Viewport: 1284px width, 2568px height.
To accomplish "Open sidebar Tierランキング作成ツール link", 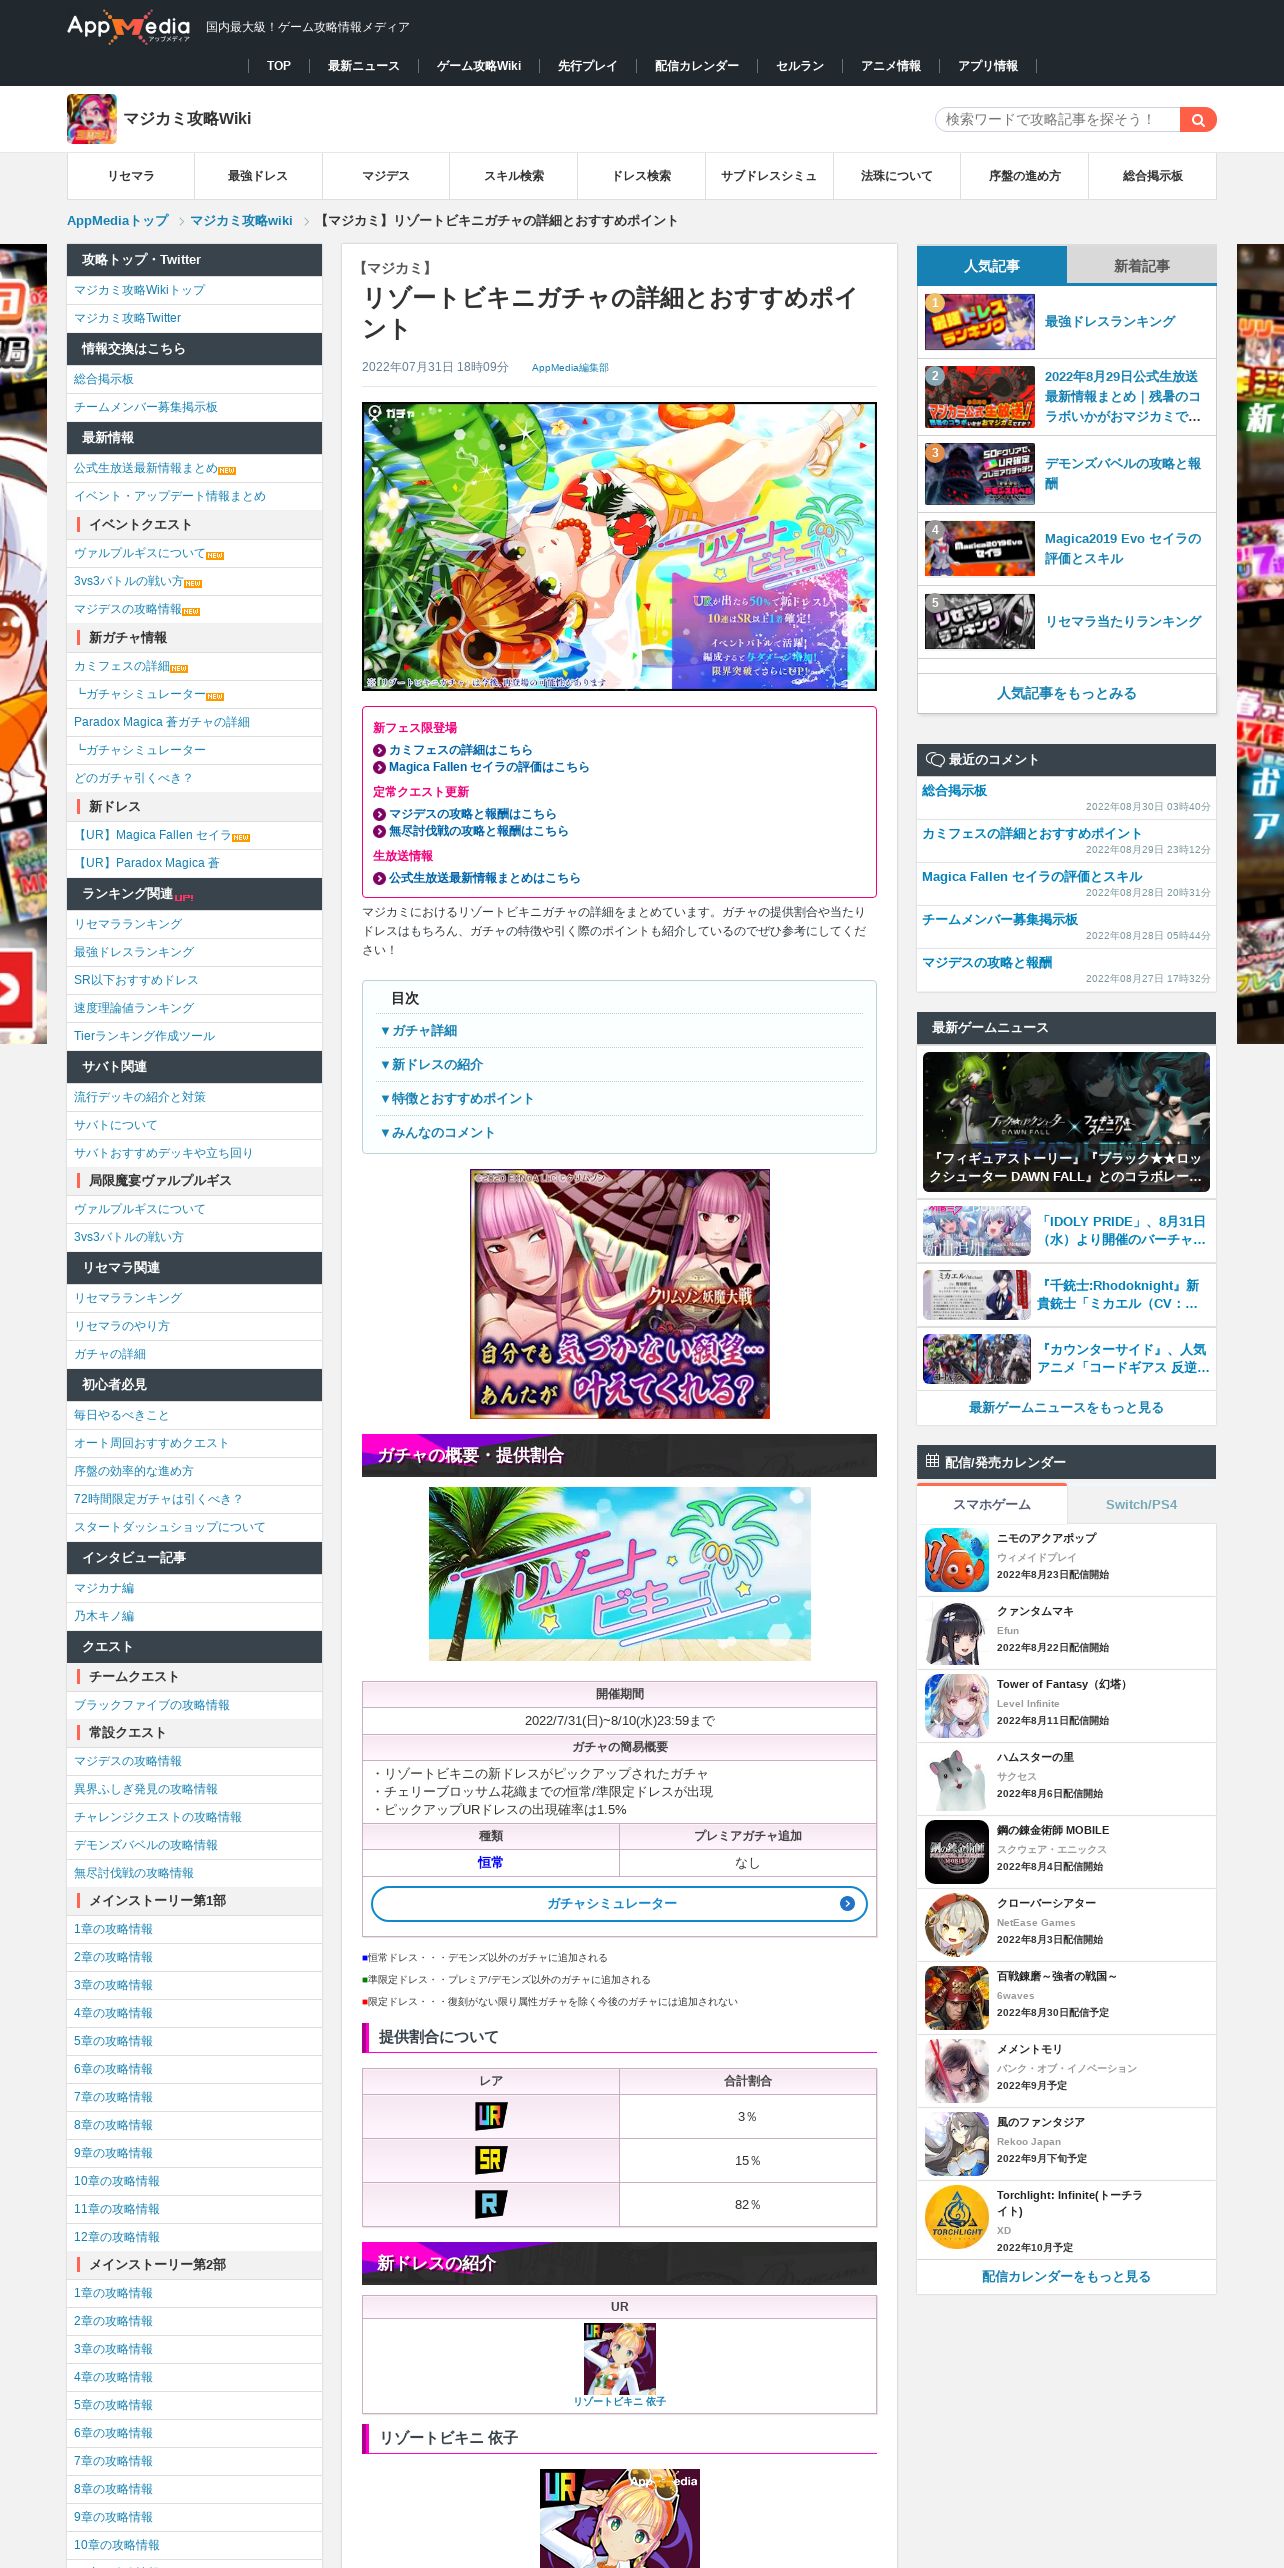I will [x=144, y=1036].
